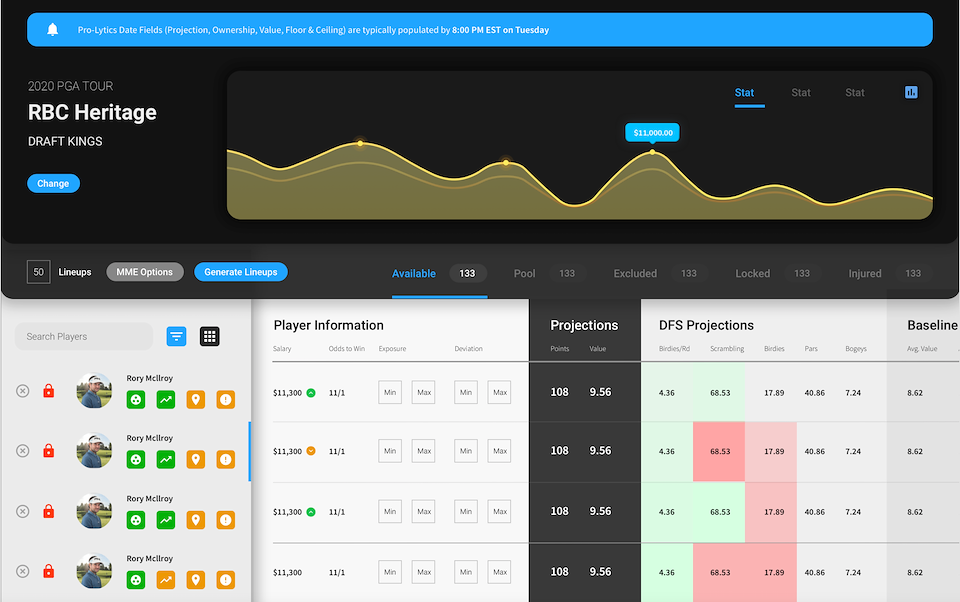
Task: Click the Deviation Min field in the first row
Action: click(466, 393)
